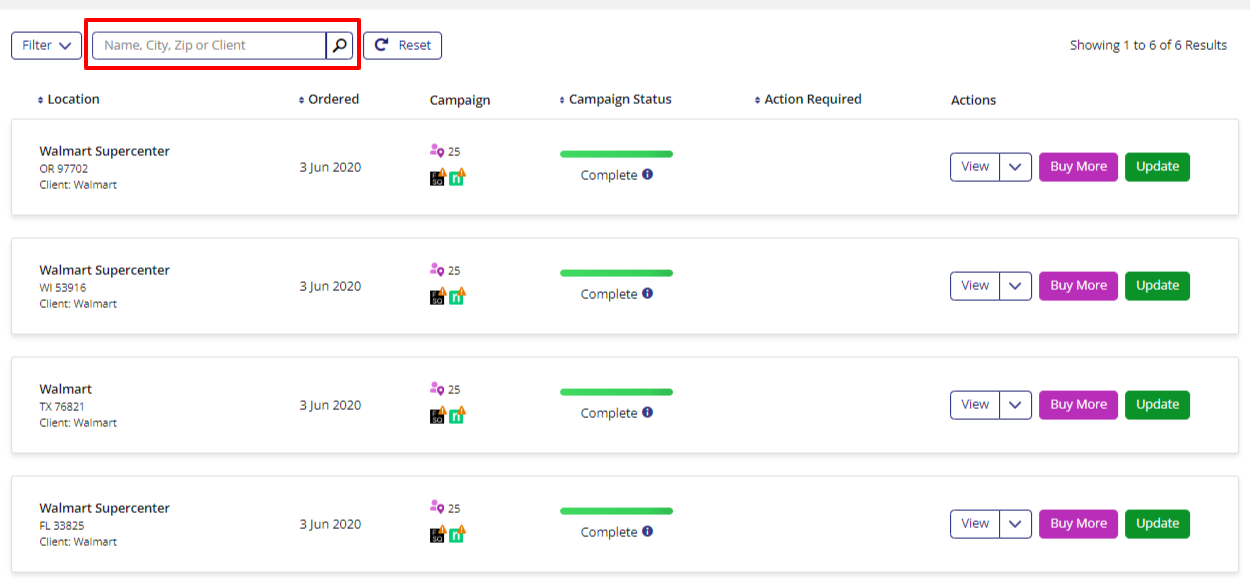Click the green Nextdoor icon for OR 97702
1250x579 pixels.
click(457, 177)
